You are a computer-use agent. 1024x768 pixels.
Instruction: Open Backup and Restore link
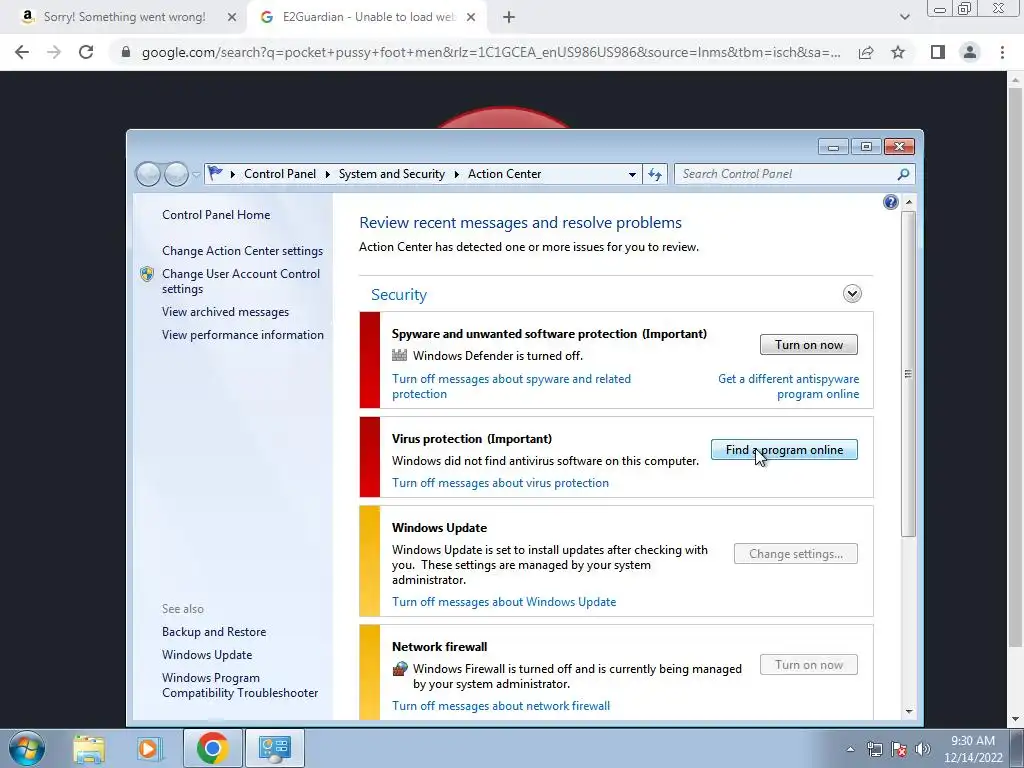(214, 632)
